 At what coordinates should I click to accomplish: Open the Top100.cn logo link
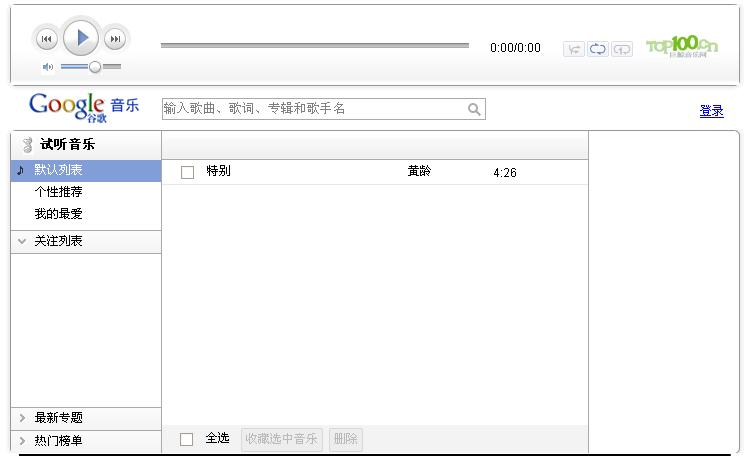click(682, 46)
